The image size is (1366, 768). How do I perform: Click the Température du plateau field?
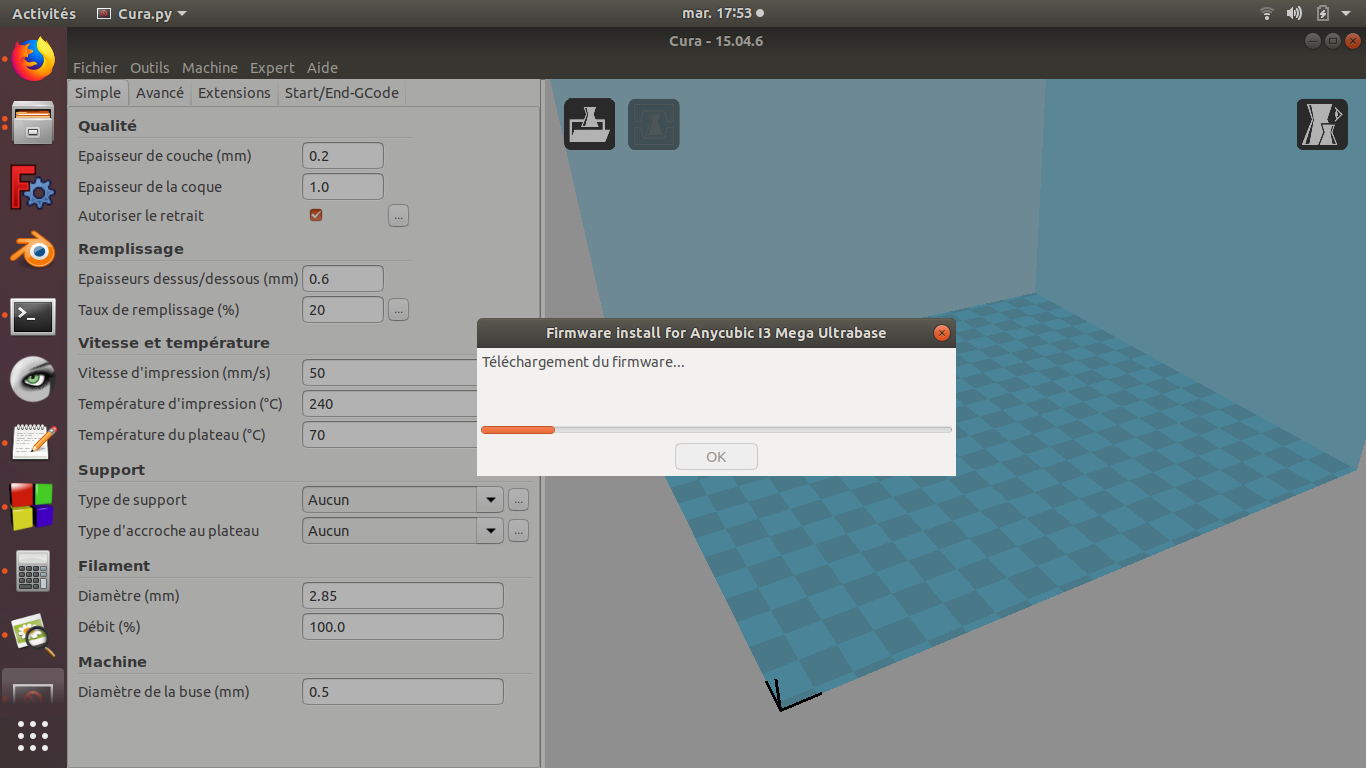click(x=390, y=435)
